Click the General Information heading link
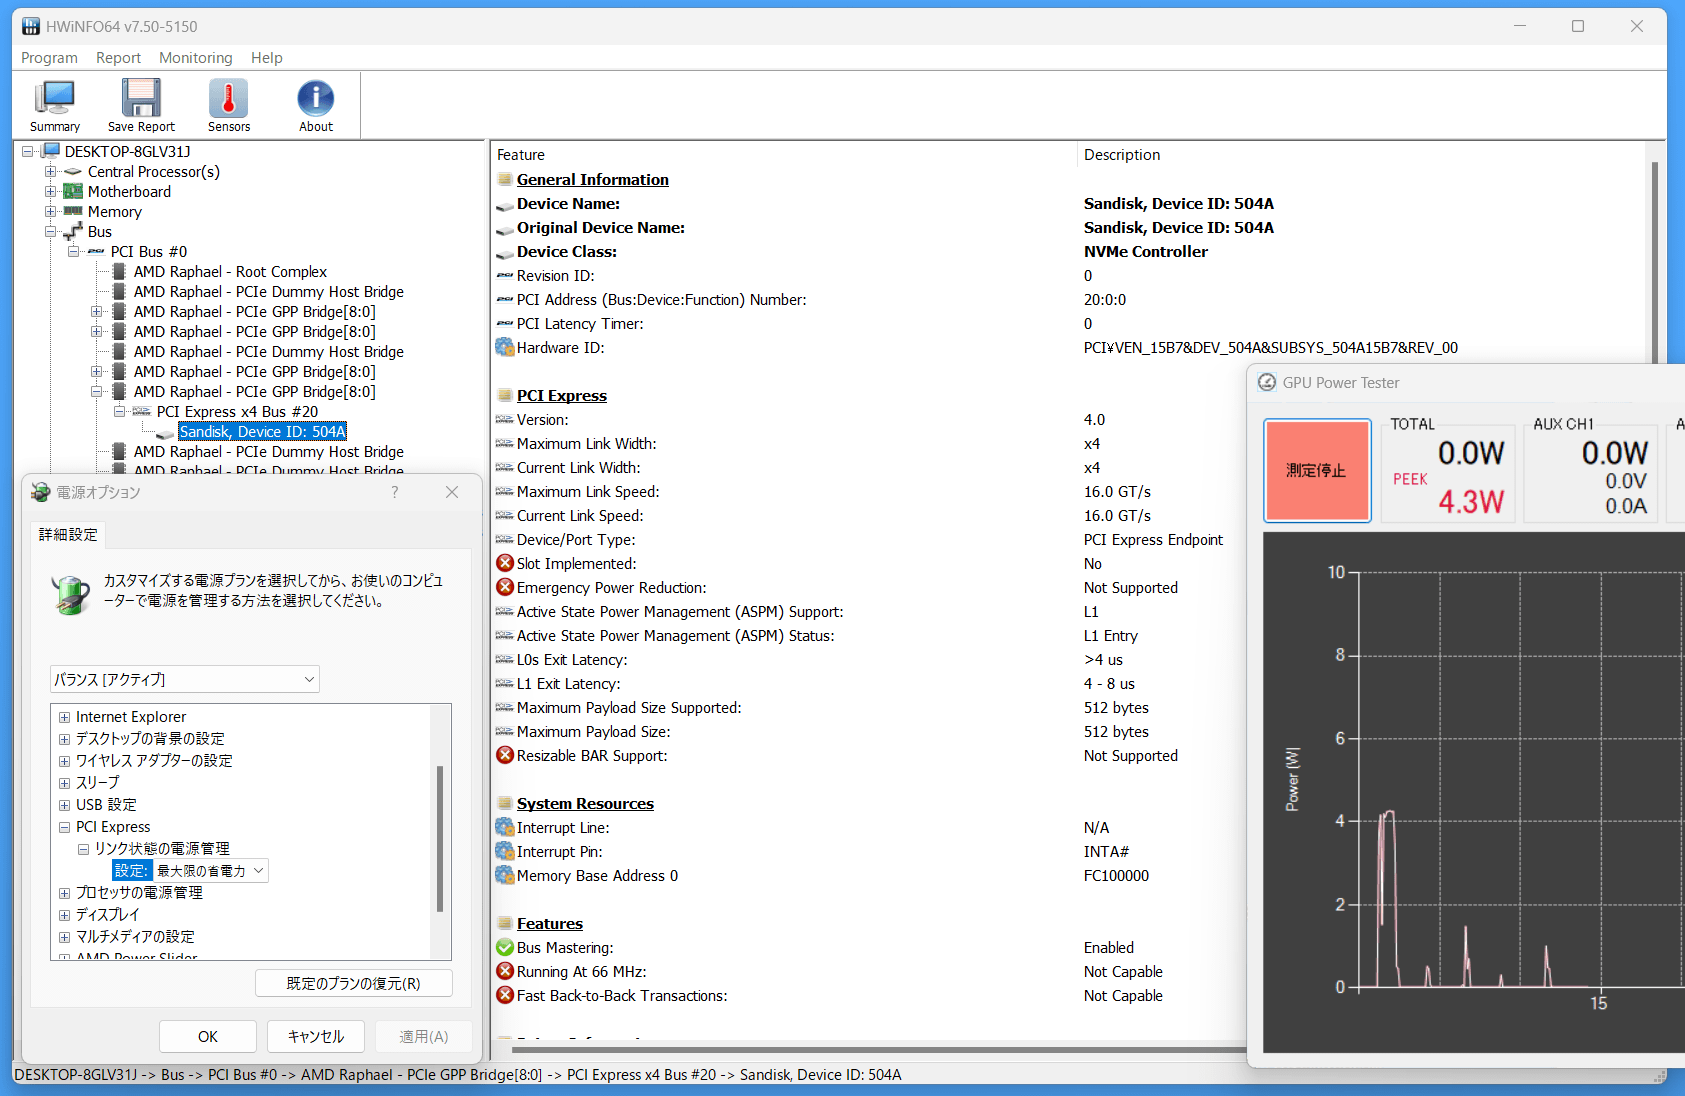 click(593, 179)
